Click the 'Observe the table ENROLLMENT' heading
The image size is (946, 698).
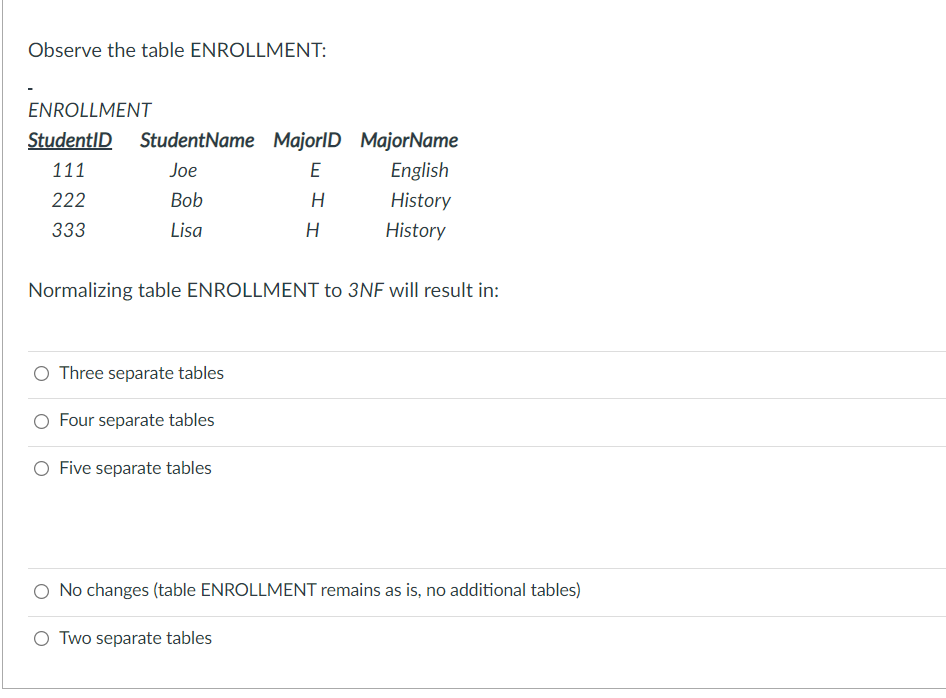(178, 50)
